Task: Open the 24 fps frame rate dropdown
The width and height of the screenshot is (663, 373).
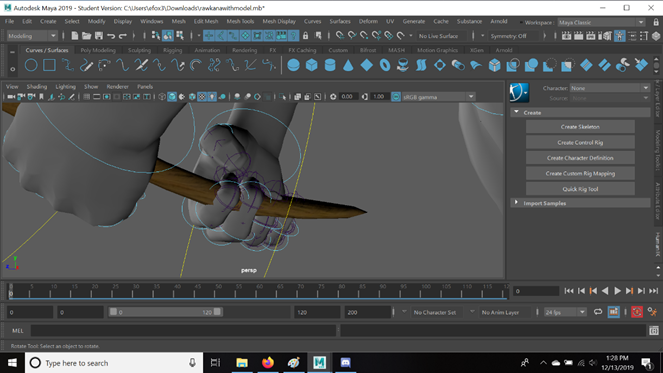Action: coord(564,312)
